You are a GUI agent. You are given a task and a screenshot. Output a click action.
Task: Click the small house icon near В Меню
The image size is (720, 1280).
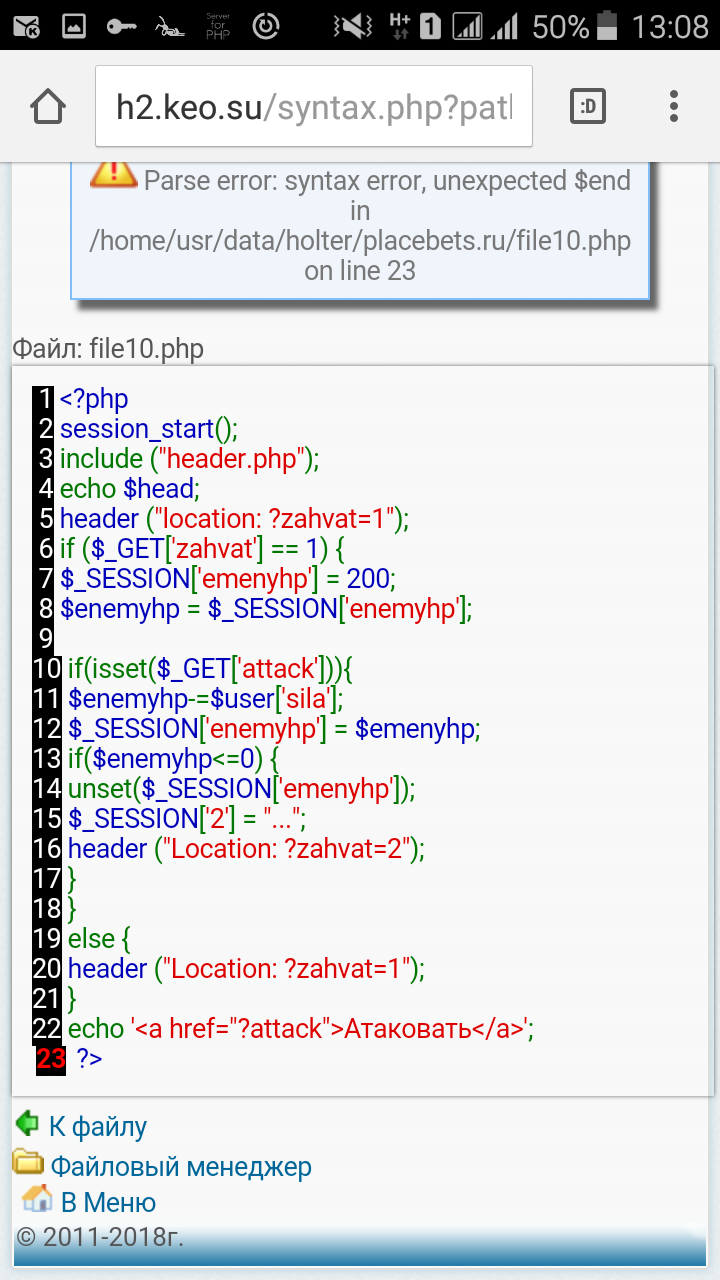click(37, 1198)
